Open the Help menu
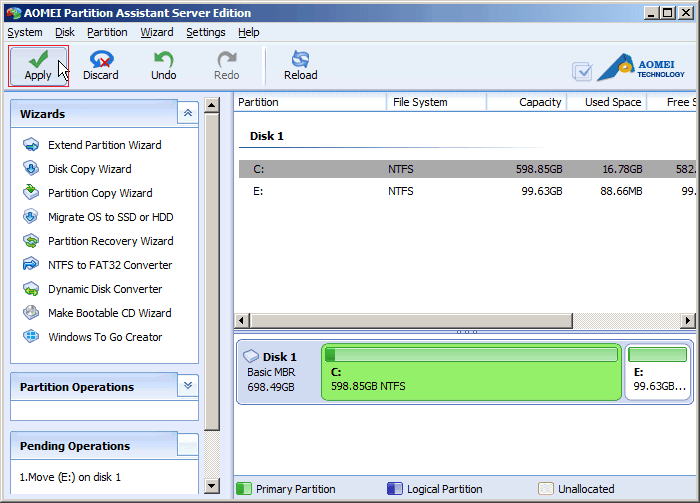Viewport: 700px width, 503px height. [249, 33]
